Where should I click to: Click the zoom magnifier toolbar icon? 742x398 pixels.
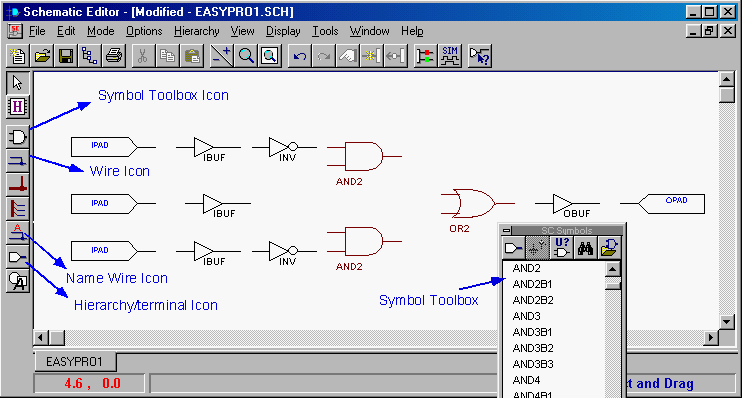tap(246, 56)
